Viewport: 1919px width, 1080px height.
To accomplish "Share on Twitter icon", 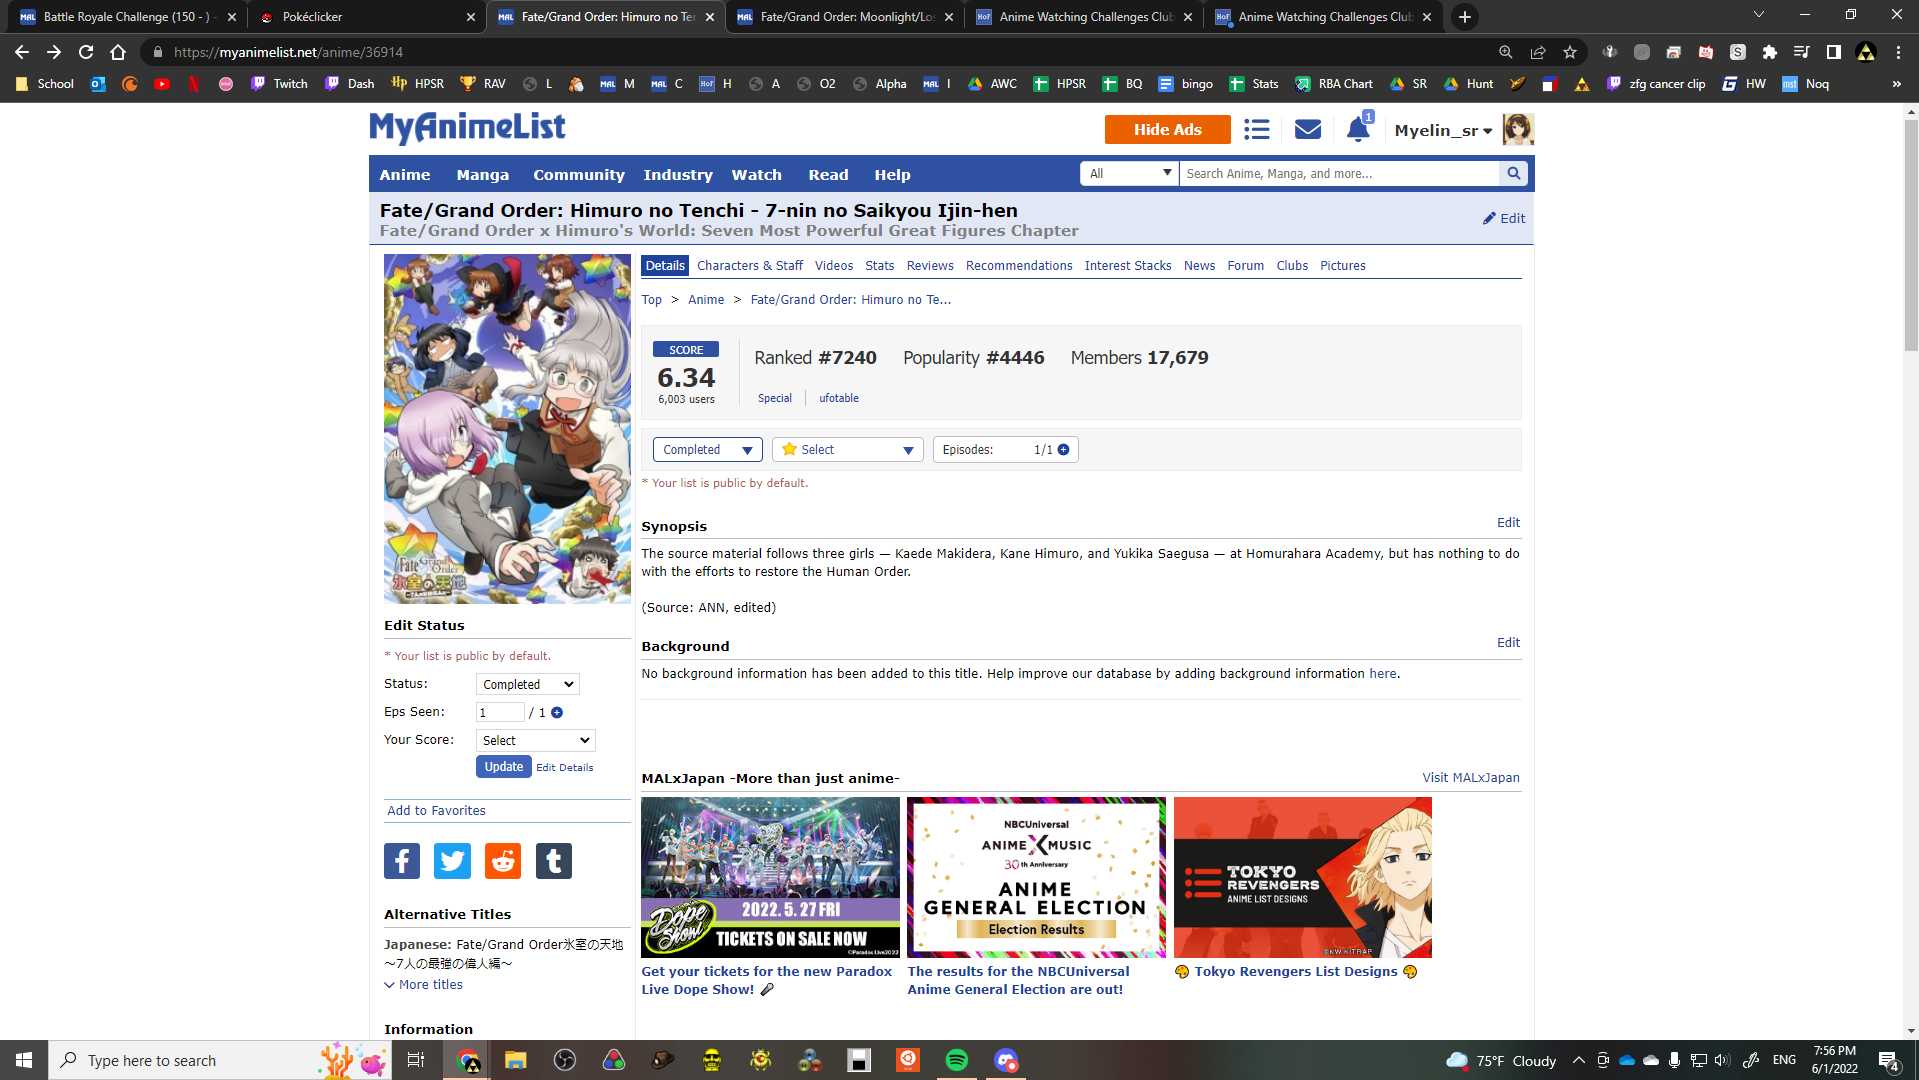I will point(452,861).
